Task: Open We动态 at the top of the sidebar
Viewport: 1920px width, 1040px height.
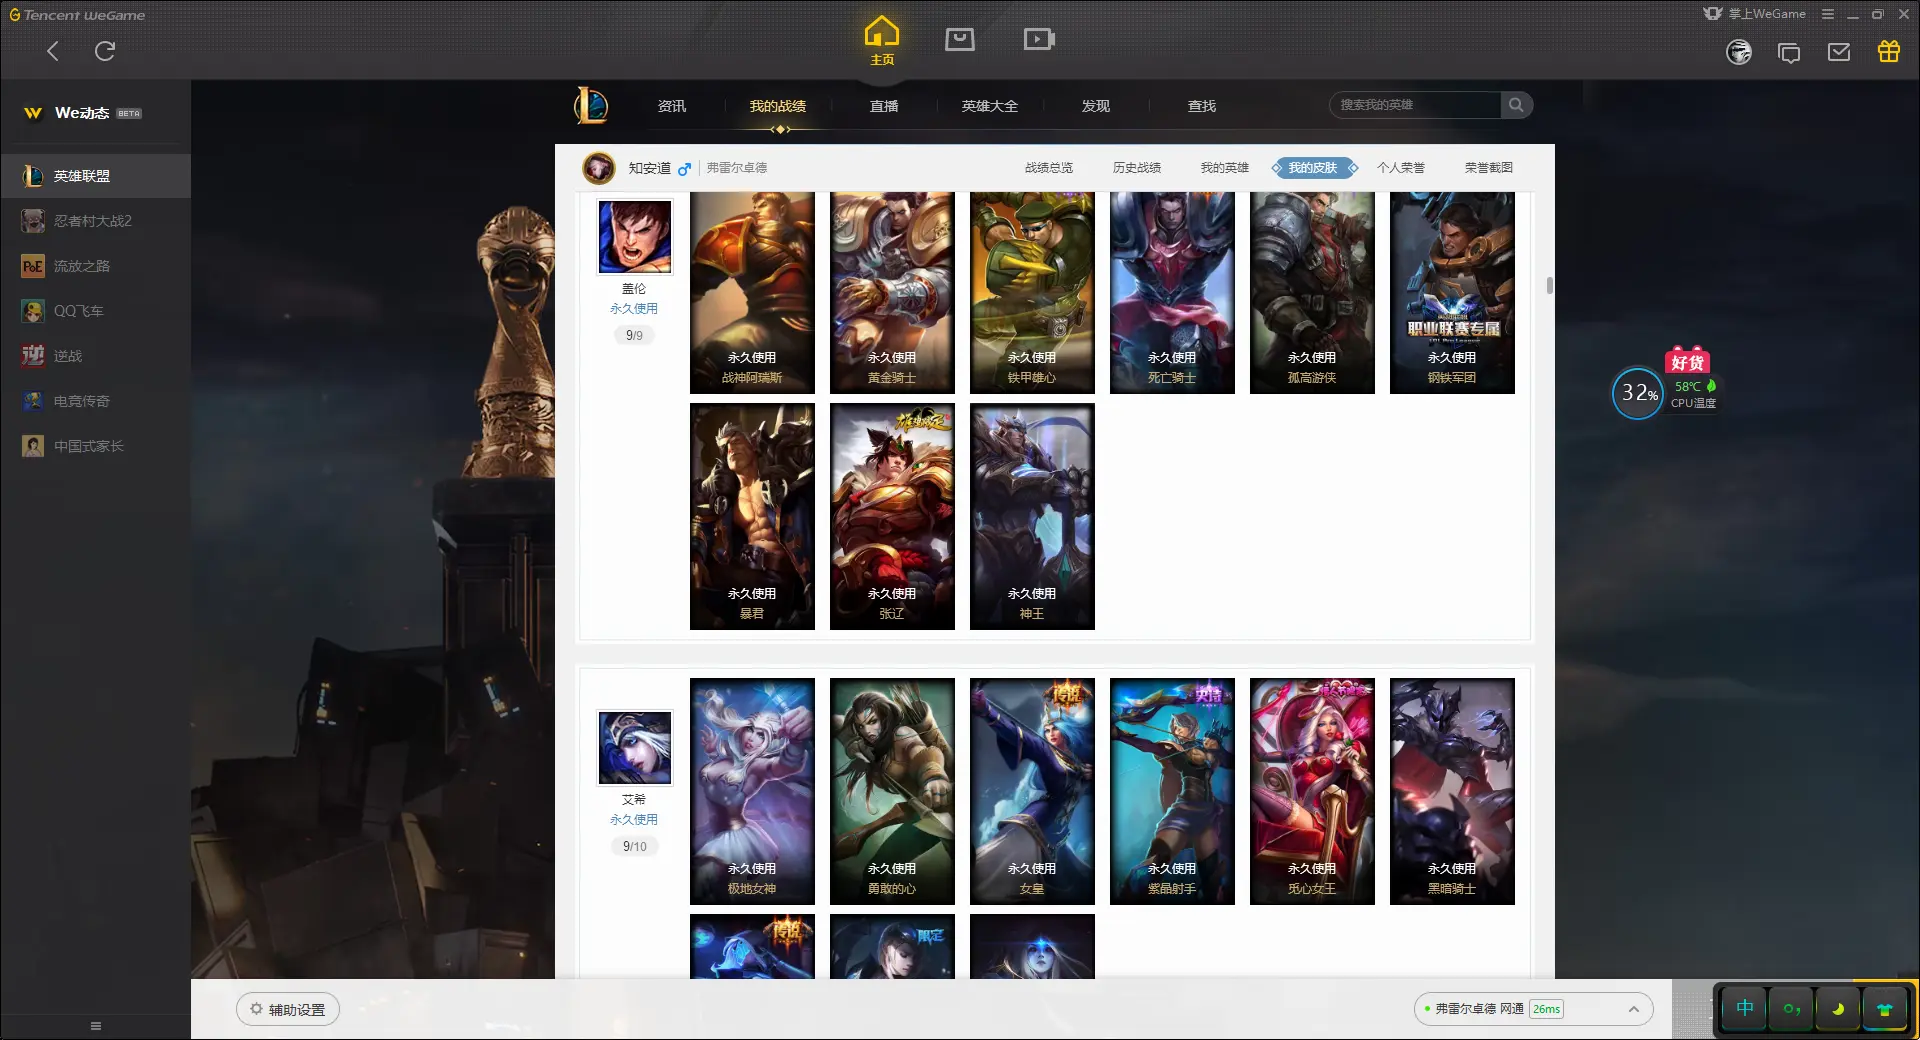Action: [x=82, y=113]
